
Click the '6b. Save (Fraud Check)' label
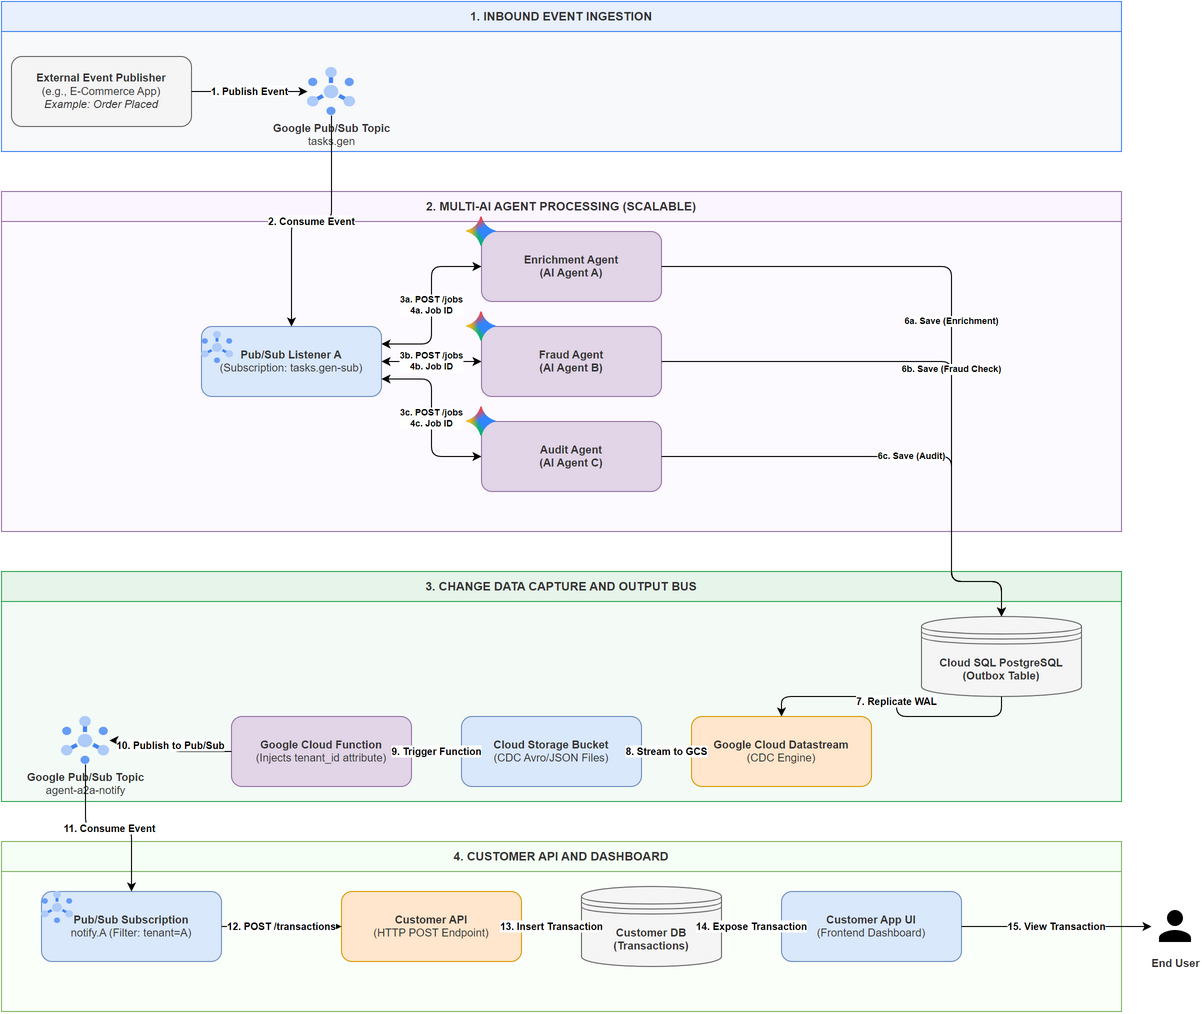click(951, 369)
